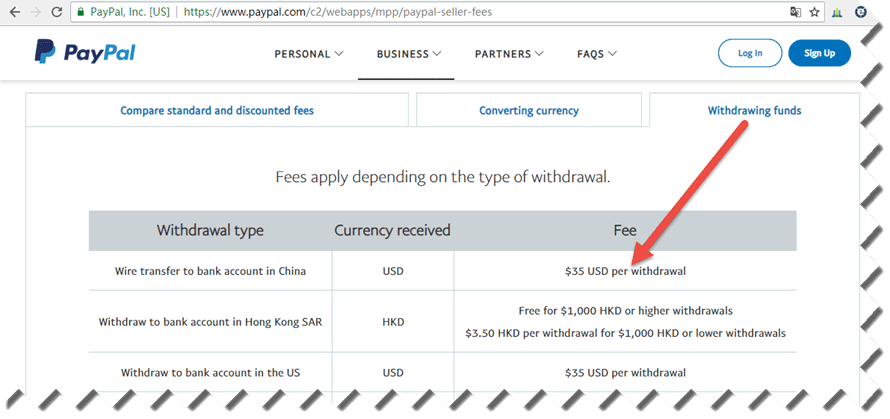The image size is (890, 419).
Task: Go back with the browser back arrow
Action: point(15,12)
